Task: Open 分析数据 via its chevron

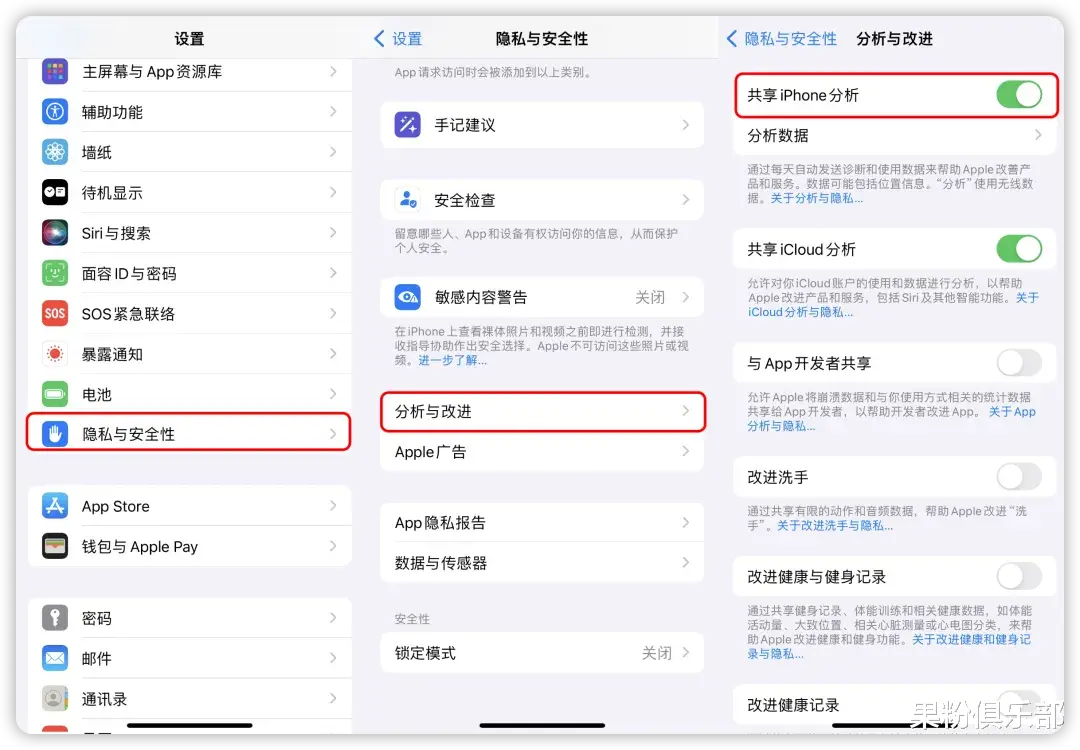Action: click(1038, 135)
